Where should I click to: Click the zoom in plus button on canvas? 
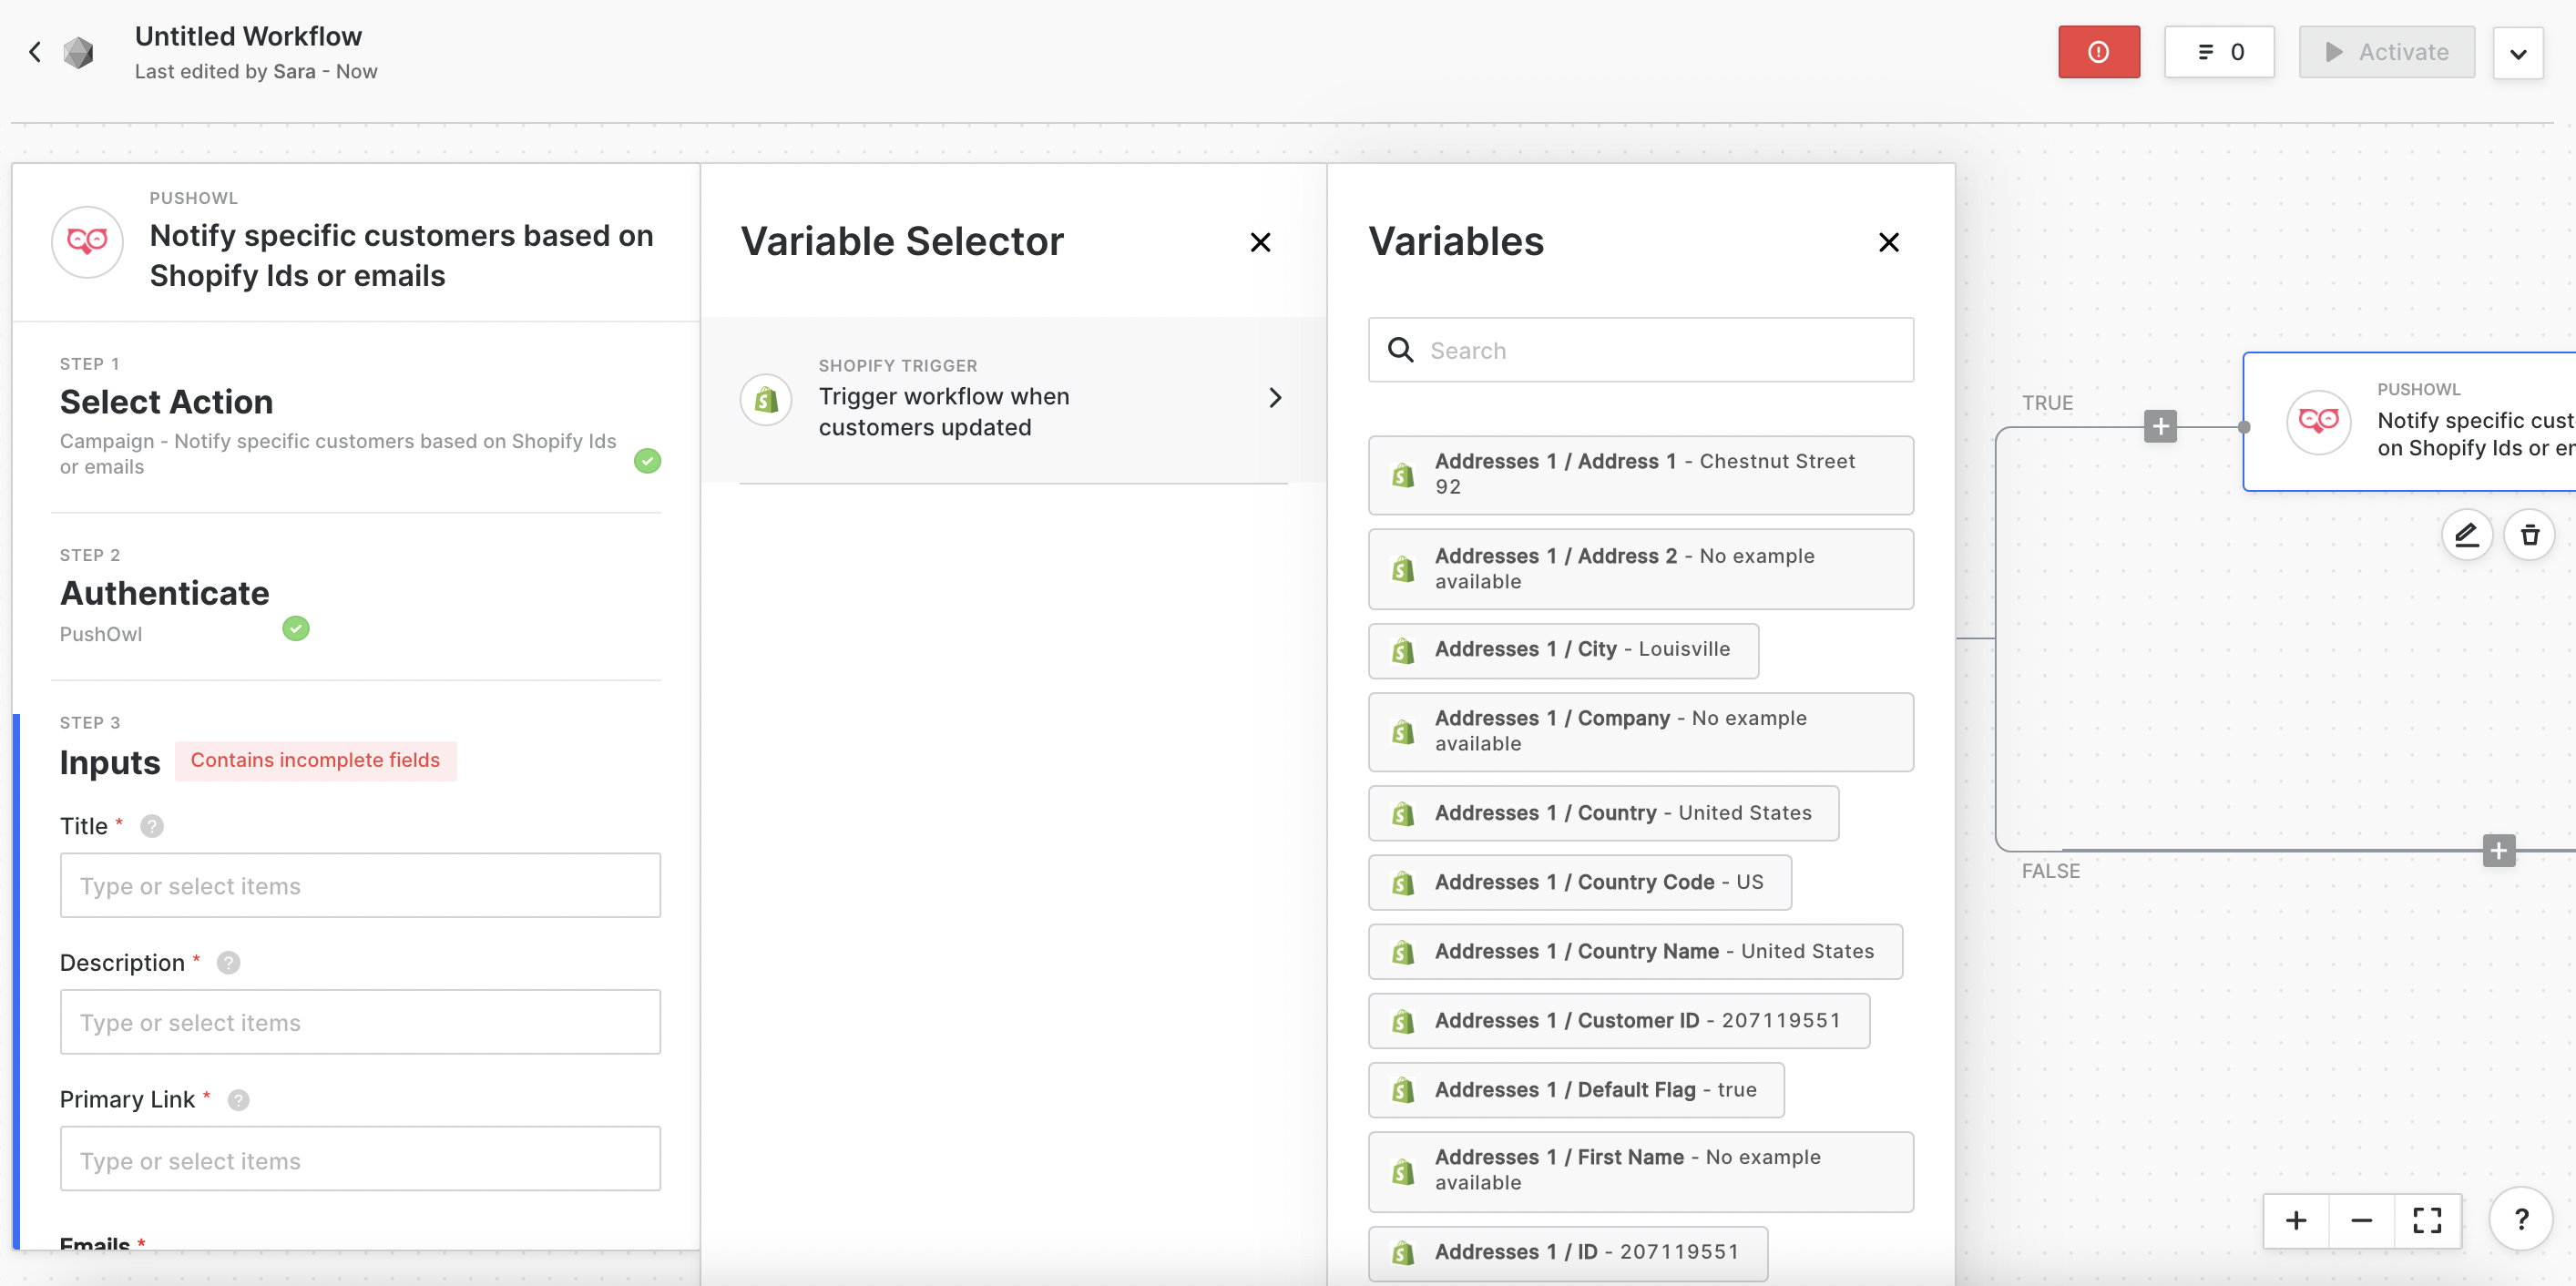point(2296,1220)
